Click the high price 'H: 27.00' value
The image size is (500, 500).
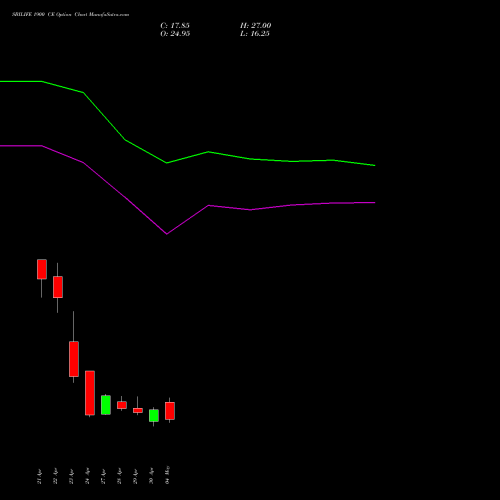pos(255,25)
